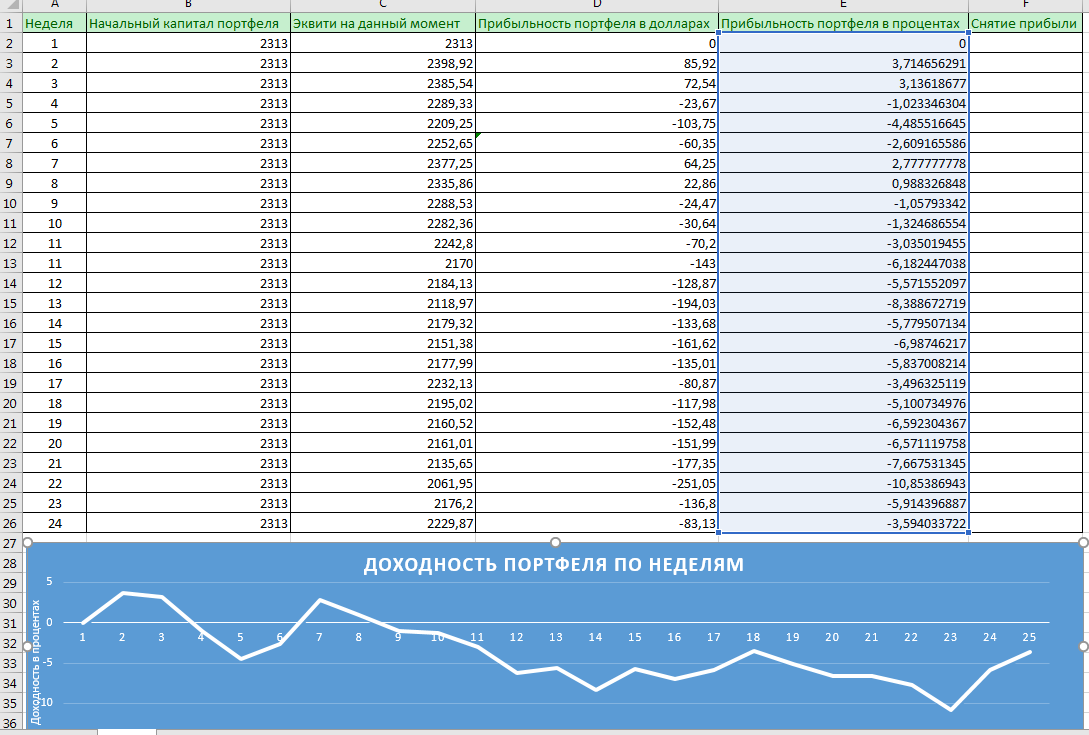The image size is (1089, 735).
Task: Select the cell with value -251,05
Action: (596, 483)
